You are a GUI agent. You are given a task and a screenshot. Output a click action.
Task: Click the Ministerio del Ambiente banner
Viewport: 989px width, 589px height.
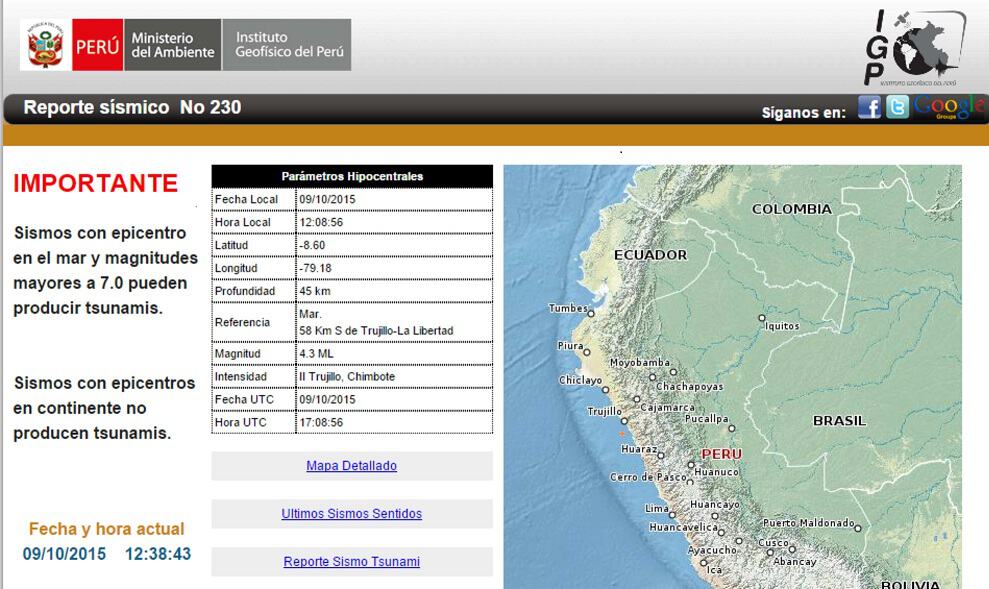(172, 46)
